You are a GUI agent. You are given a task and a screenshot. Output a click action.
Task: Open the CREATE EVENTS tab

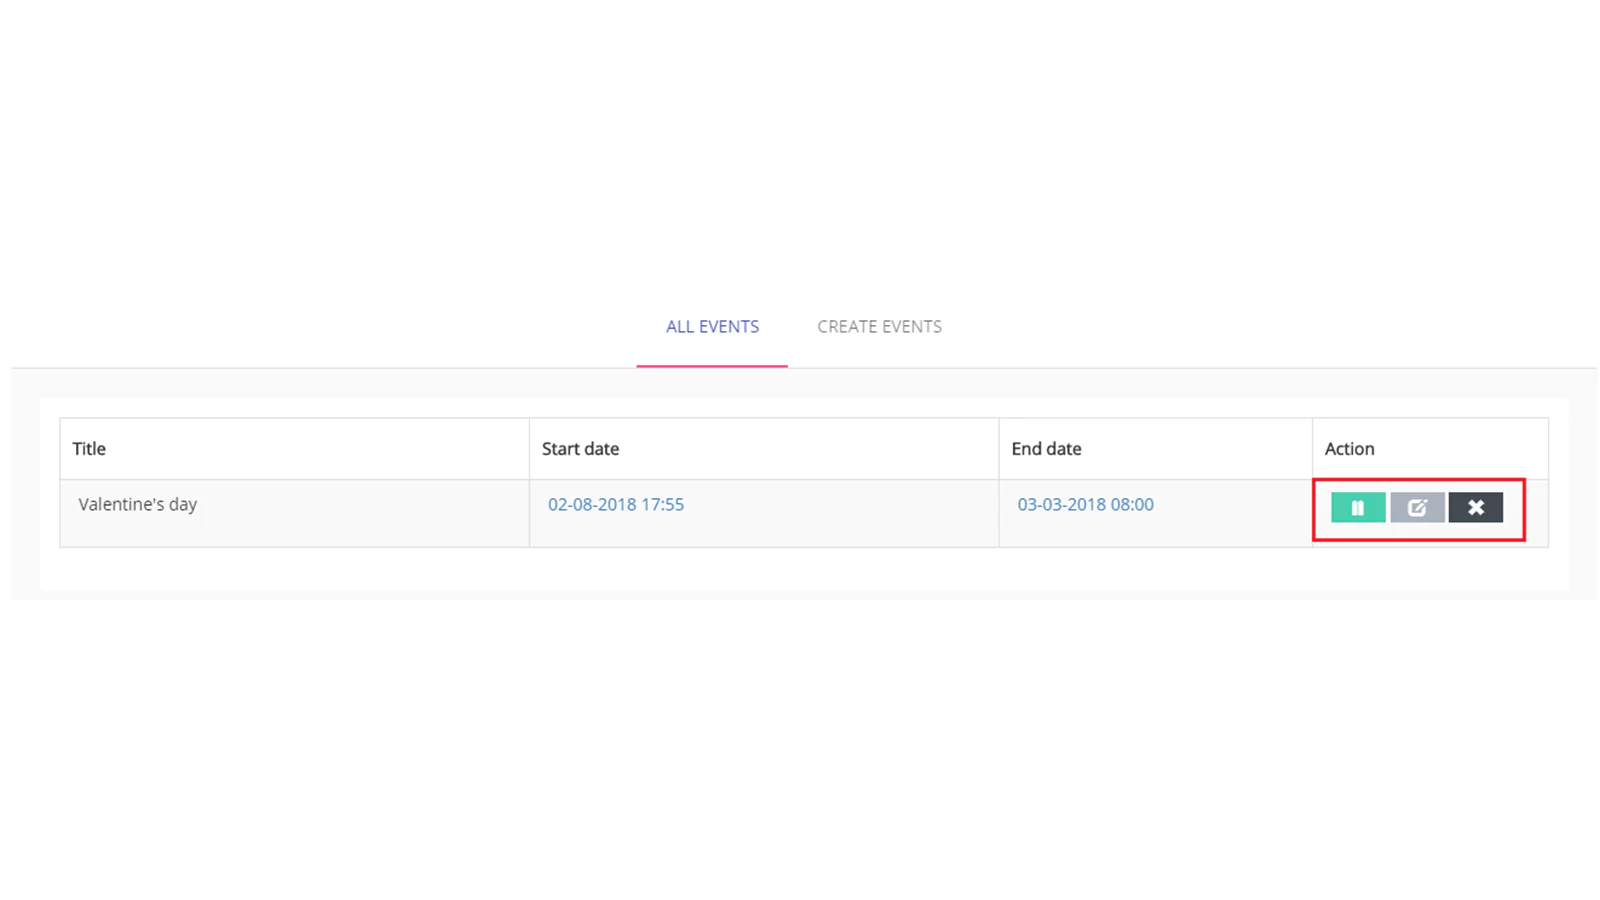pos(879,327)
